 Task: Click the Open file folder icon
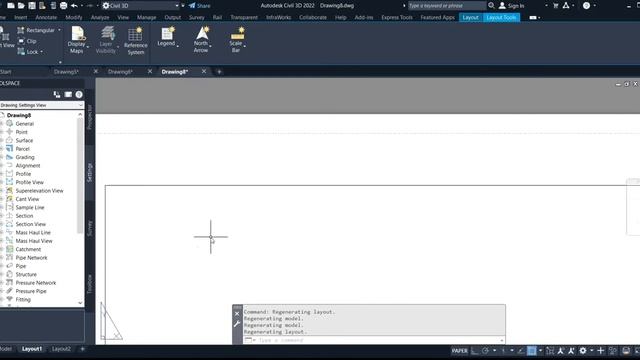(x=21, y=6)
